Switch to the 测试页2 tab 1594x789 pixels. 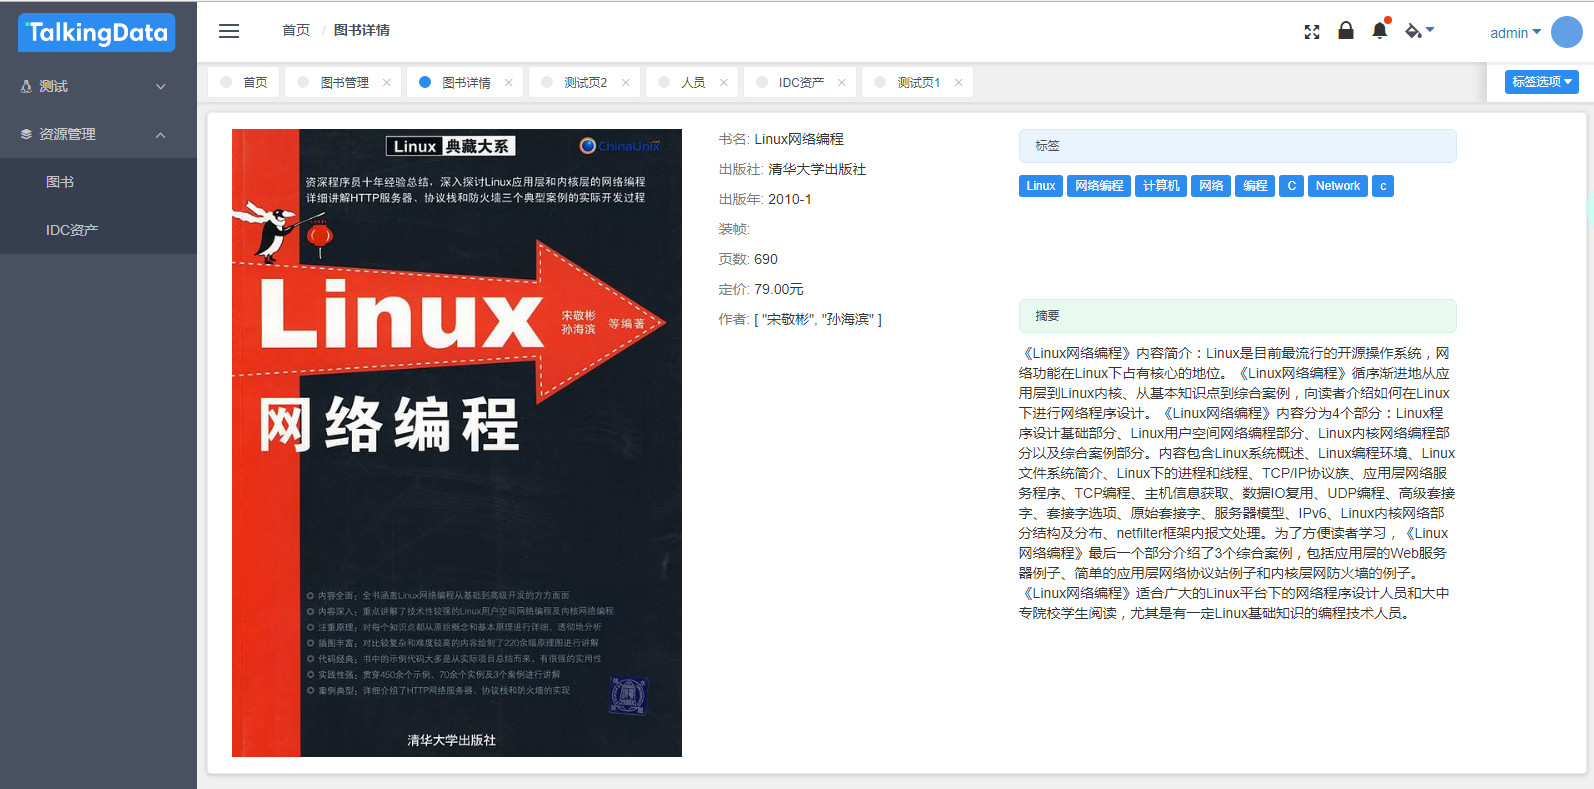(585, 82)
